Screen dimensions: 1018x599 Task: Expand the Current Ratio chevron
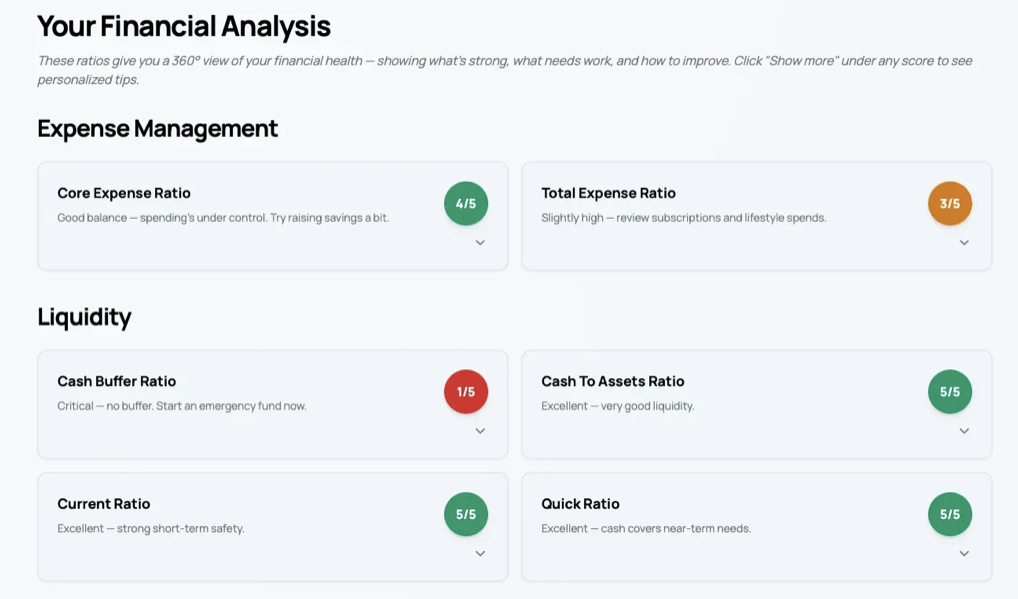pyautogui.click(x=480, y=554)
